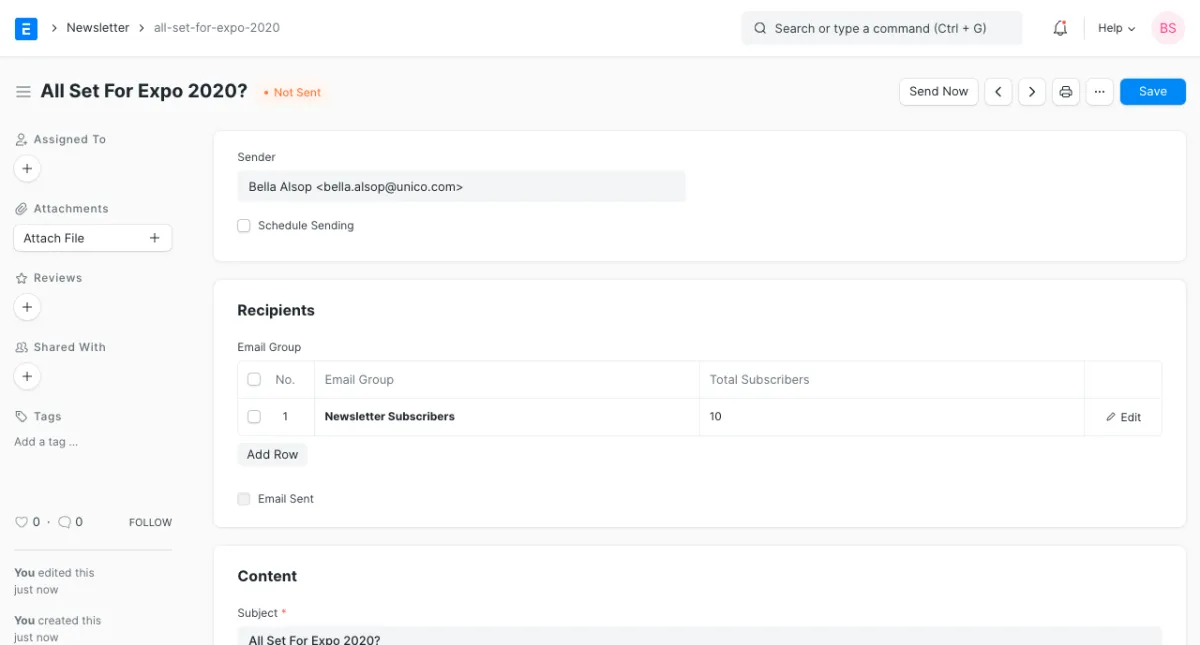Viewport: 1200px width, 645px height.
Task: Save the newsletter
Action: click(1153, 92)
